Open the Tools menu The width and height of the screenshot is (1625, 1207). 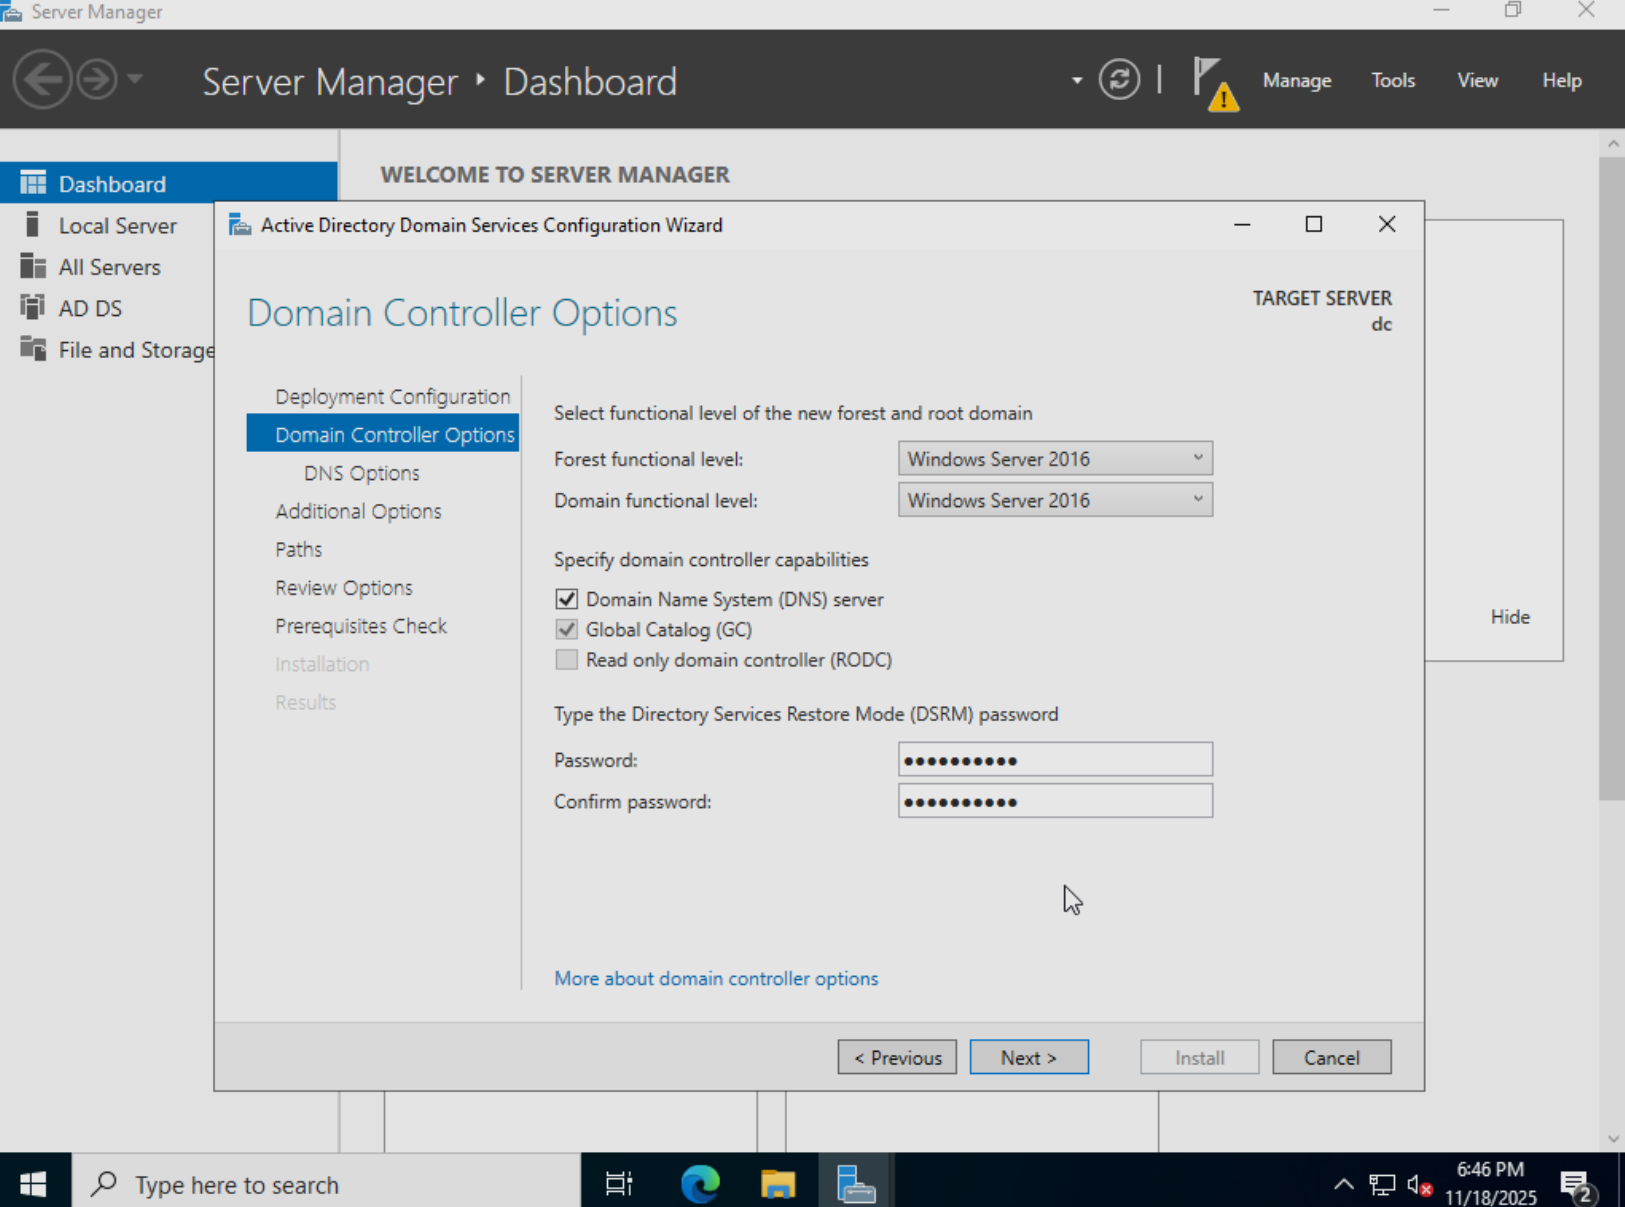(x=1393, y=80)
